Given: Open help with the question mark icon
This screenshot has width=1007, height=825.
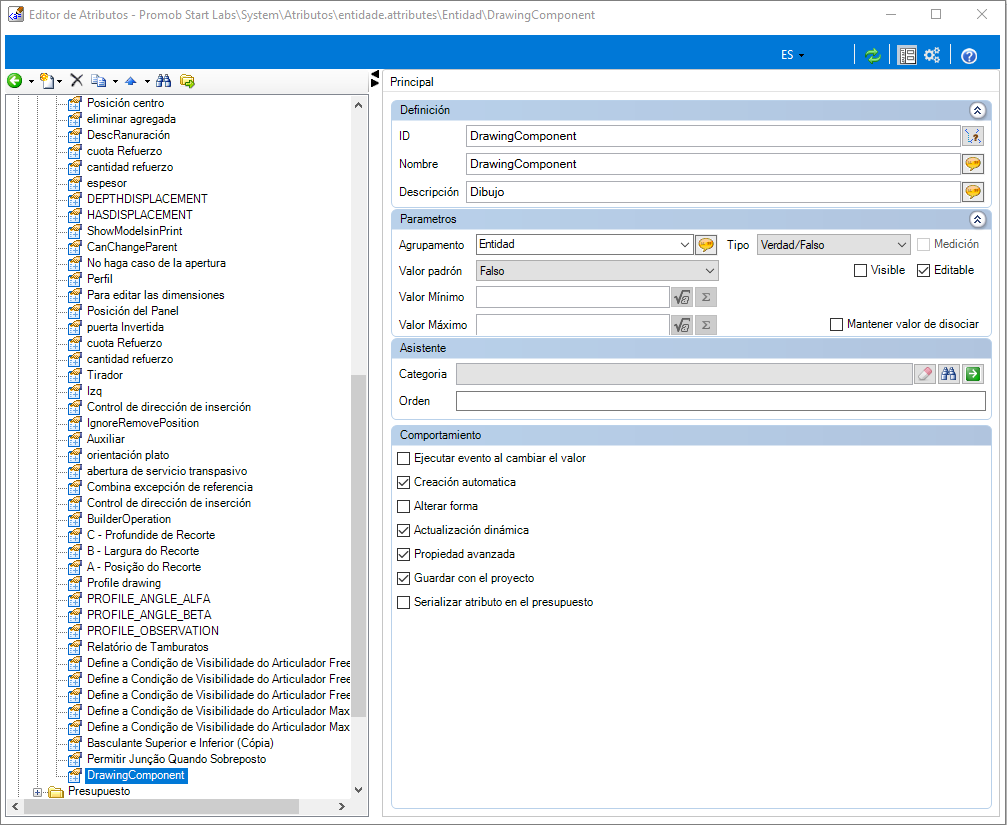Looking at the screenshot, I should (x=969, y=56).
